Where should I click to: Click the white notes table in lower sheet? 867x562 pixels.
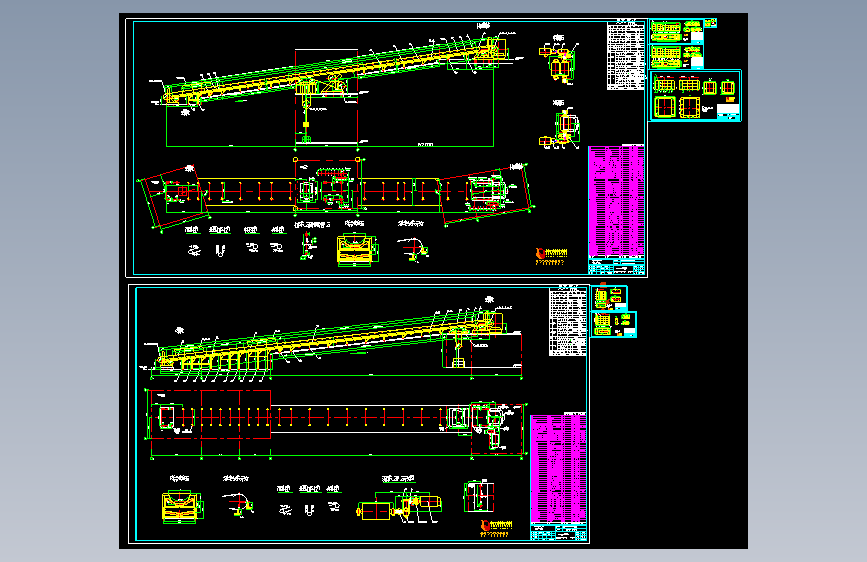click(567, 321)
